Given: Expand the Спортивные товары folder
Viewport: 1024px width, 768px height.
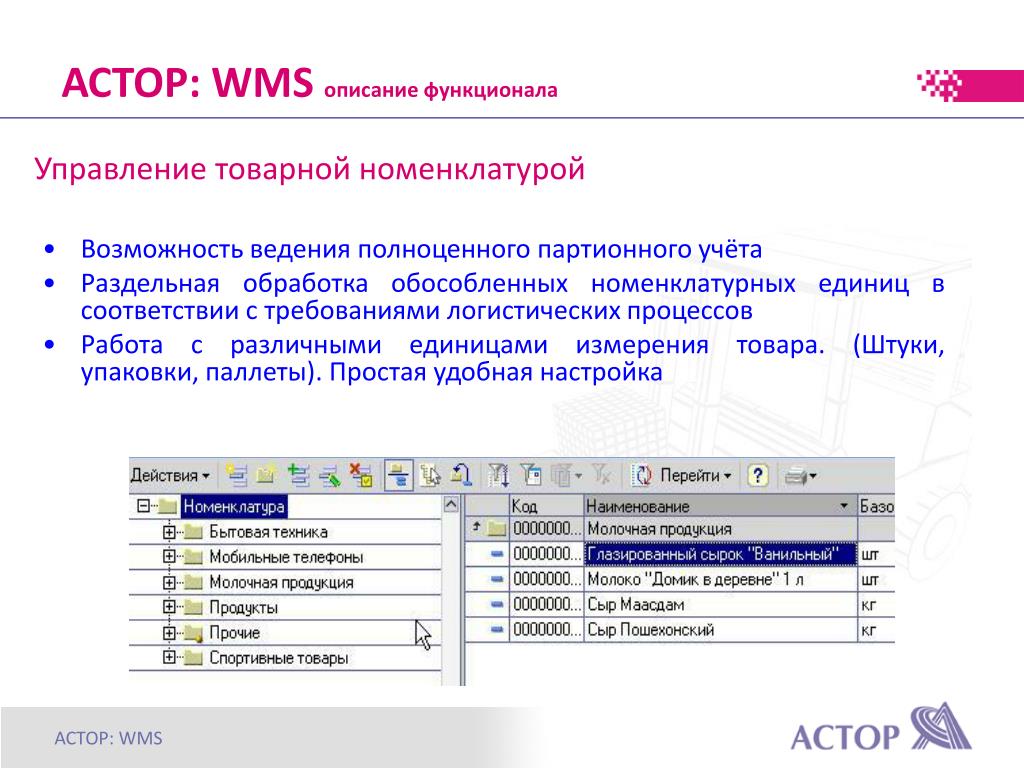Looking at the screenshot, I should tap(168, 658).
